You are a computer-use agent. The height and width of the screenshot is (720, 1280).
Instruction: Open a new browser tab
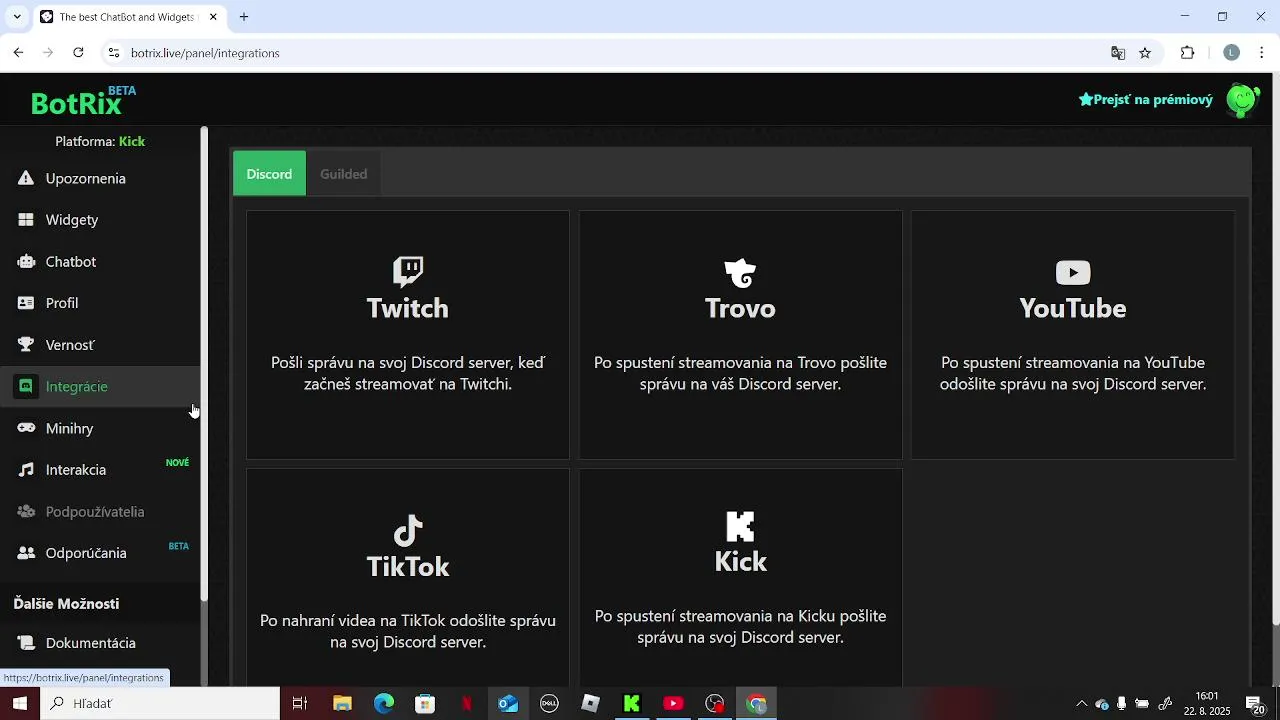(244, 17)
